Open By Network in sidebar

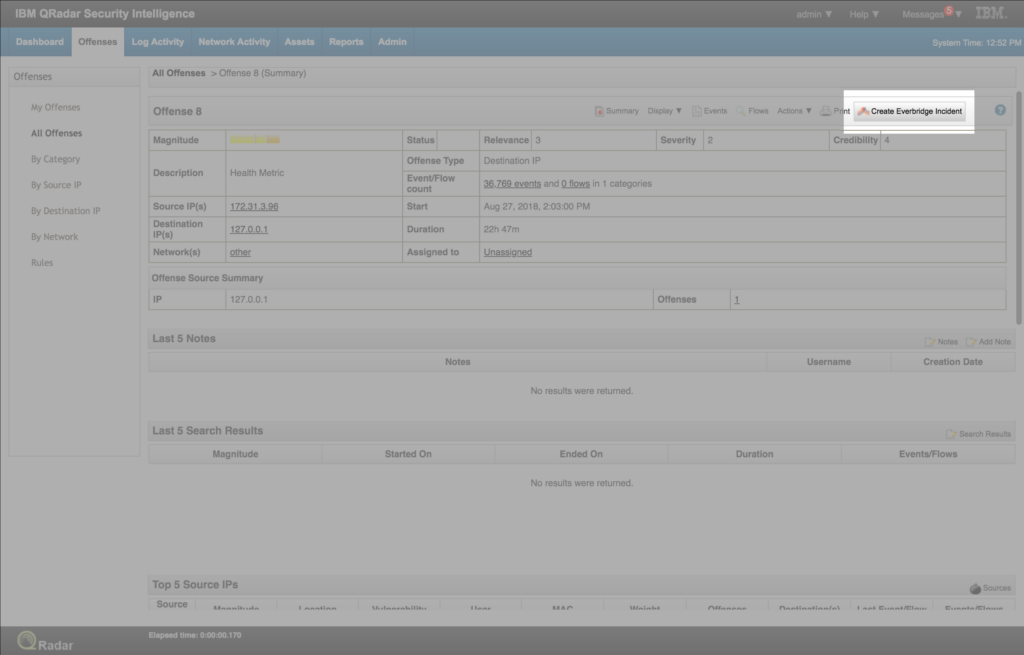point(54,236)
